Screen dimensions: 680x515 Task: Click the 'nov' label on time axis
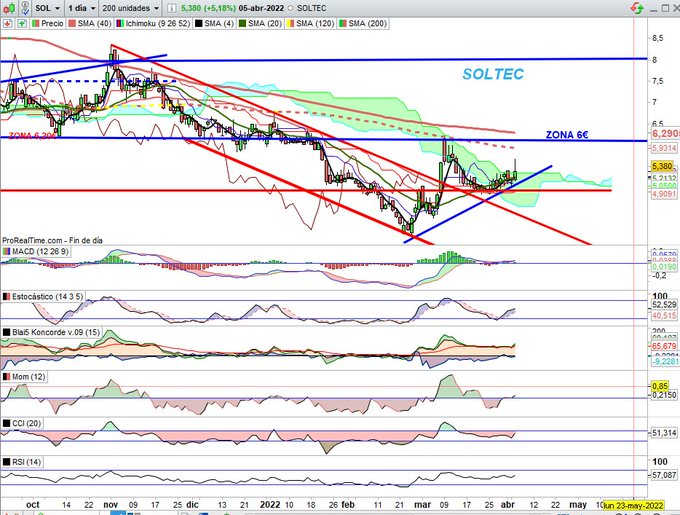[111, 505]
